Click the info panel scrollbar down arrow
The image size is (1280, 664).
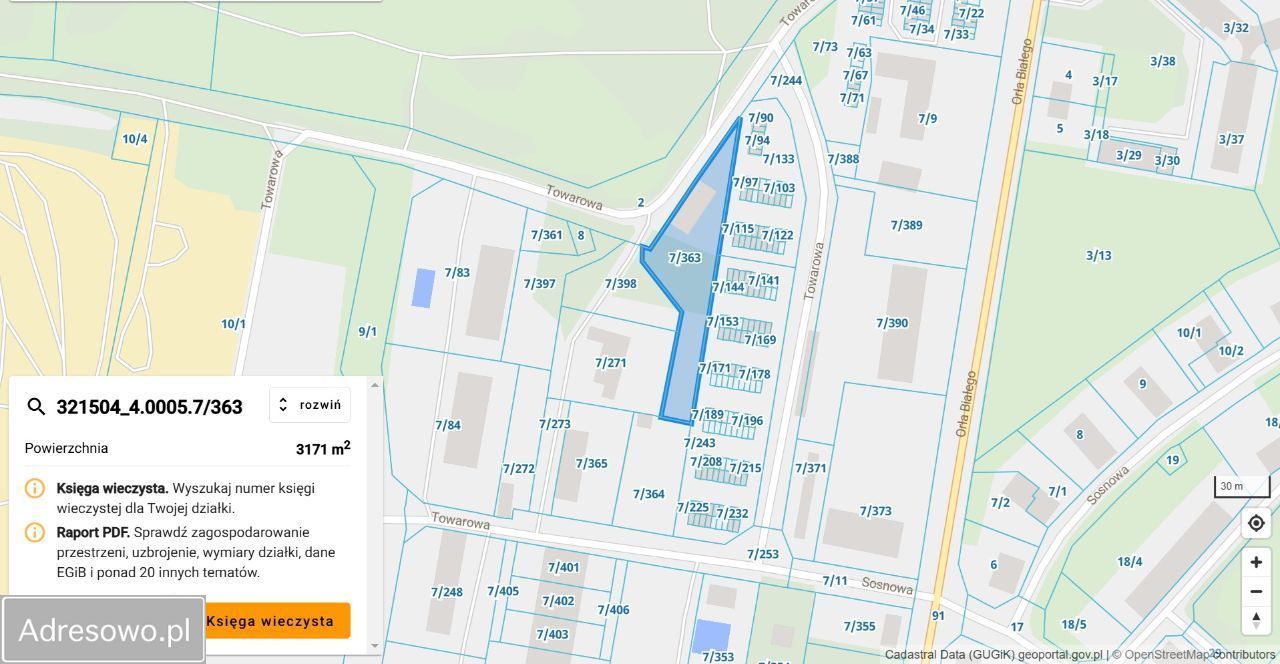point(375,646)
